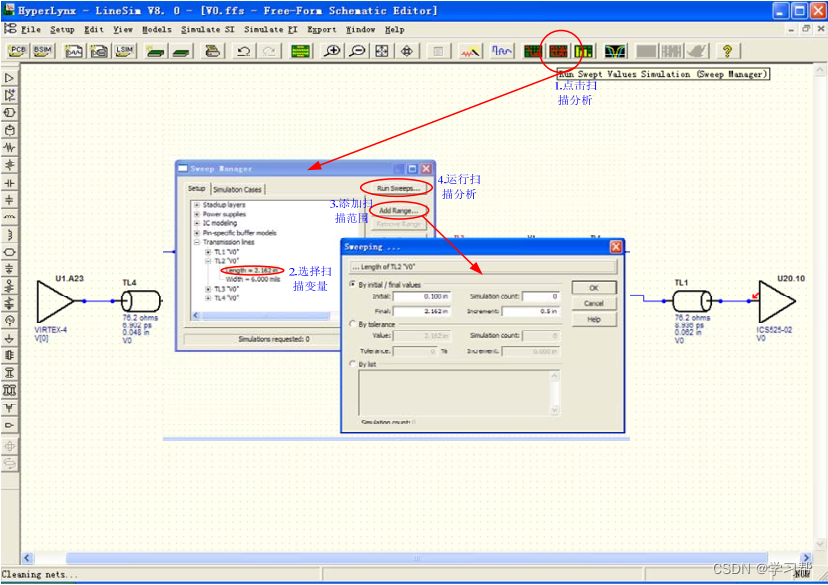Click the U1.A23 VIRTEX-4 driver symbol

(55, 301)
